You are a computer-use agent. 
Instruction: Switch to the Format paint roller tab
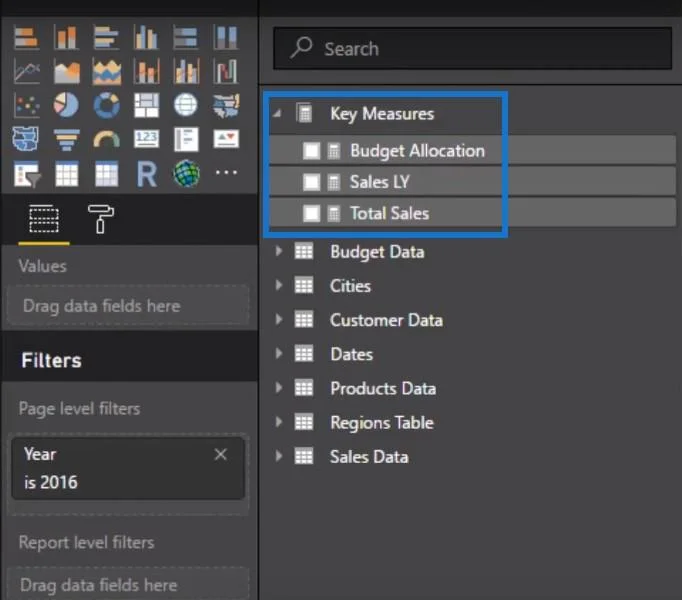coord(101,219)
